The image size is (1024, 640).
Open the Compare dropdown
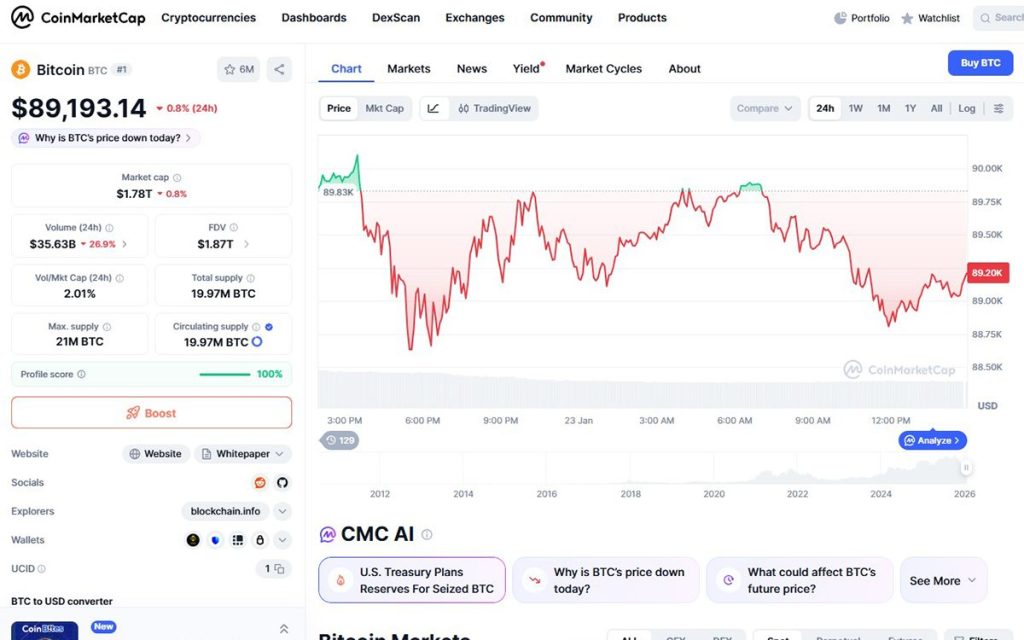(x=765, y=109)
